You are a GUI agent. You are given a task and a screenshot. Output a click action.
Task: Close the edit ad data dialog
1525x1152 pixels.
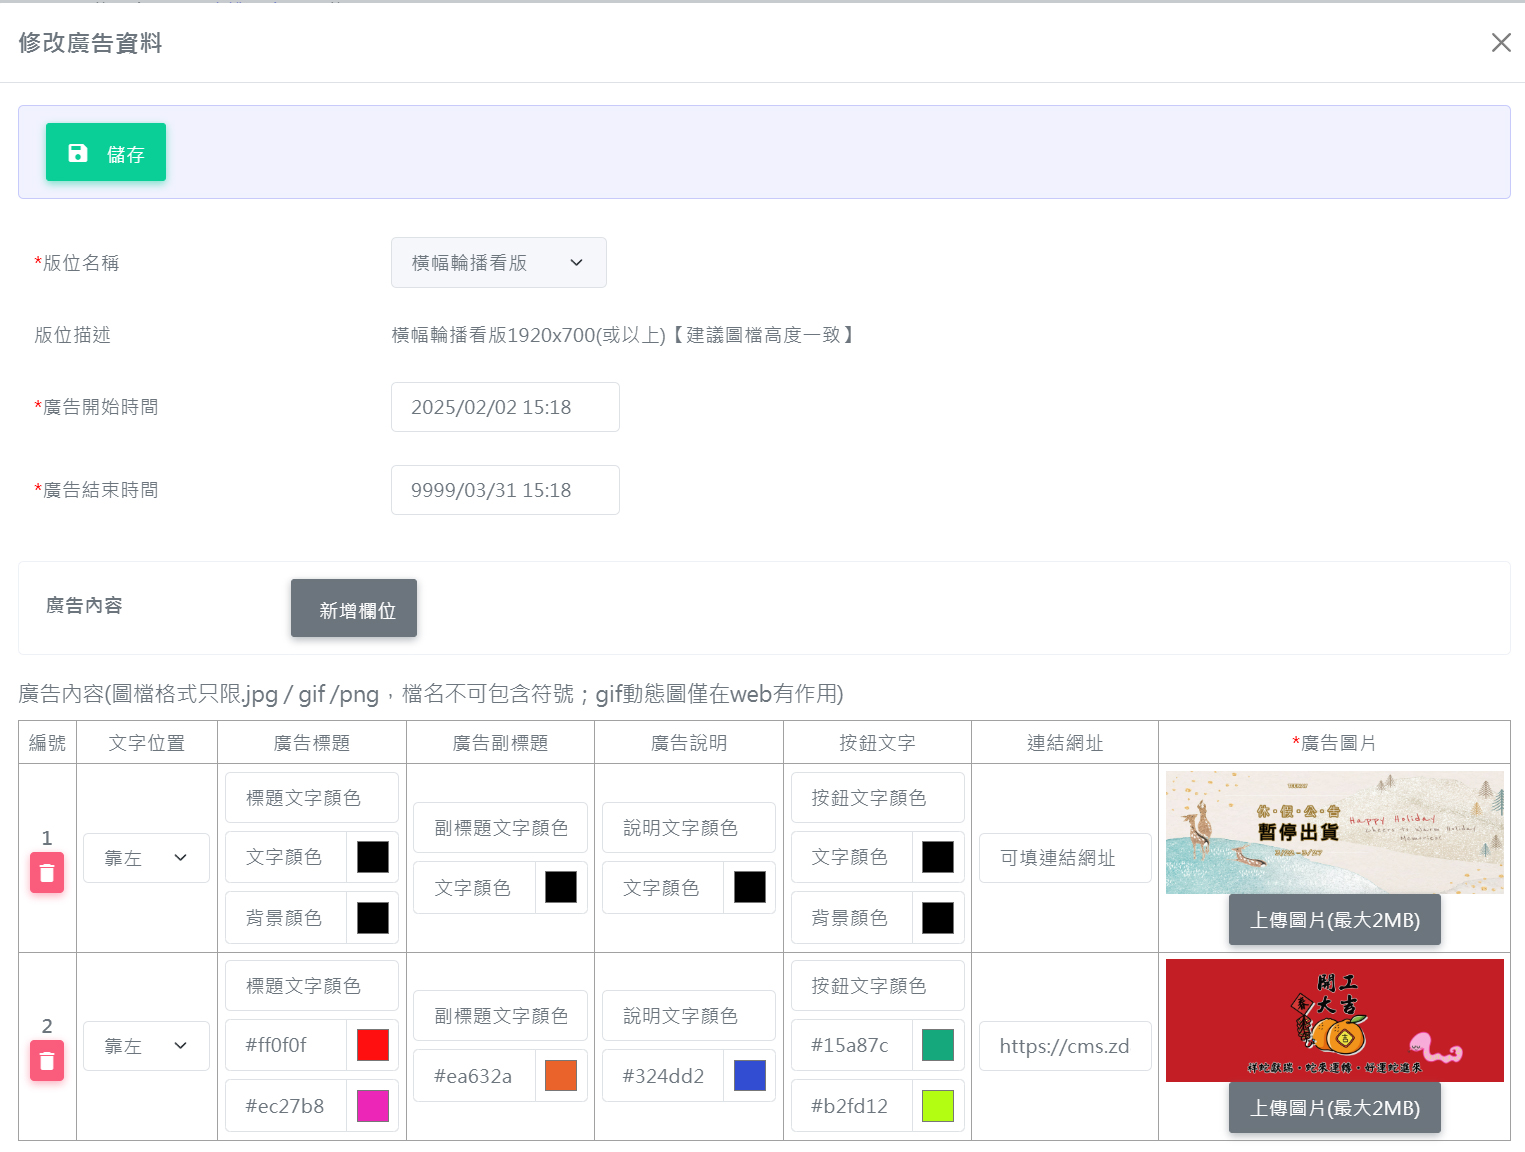1500,43
